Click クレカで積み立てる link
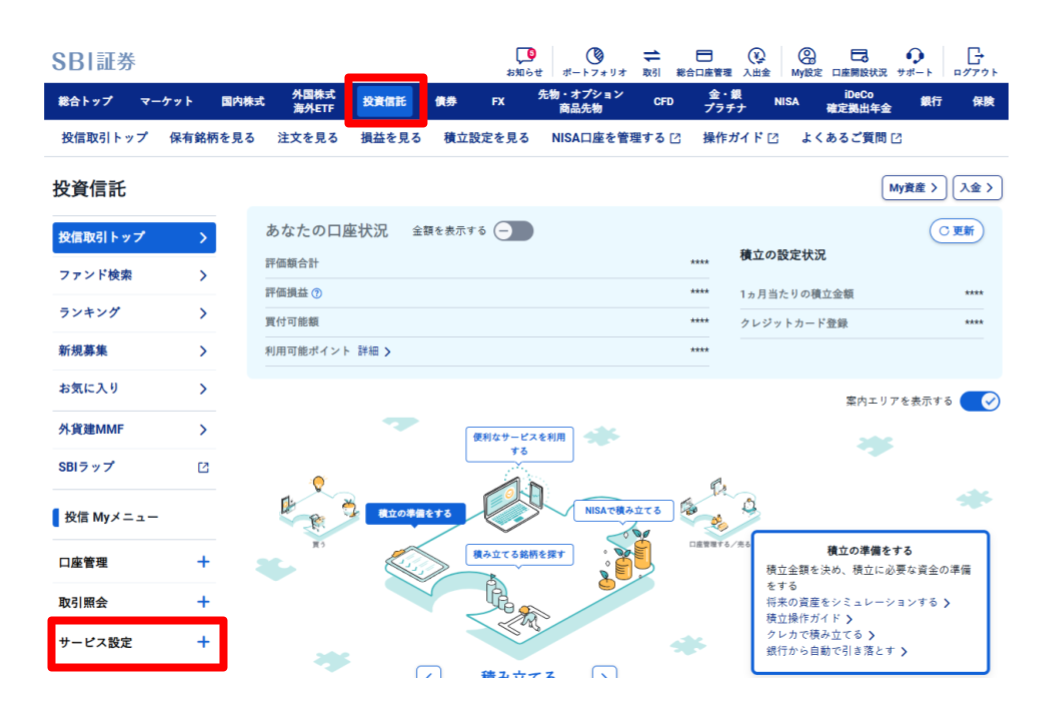 pyautogui.click(x=820, y=634)
